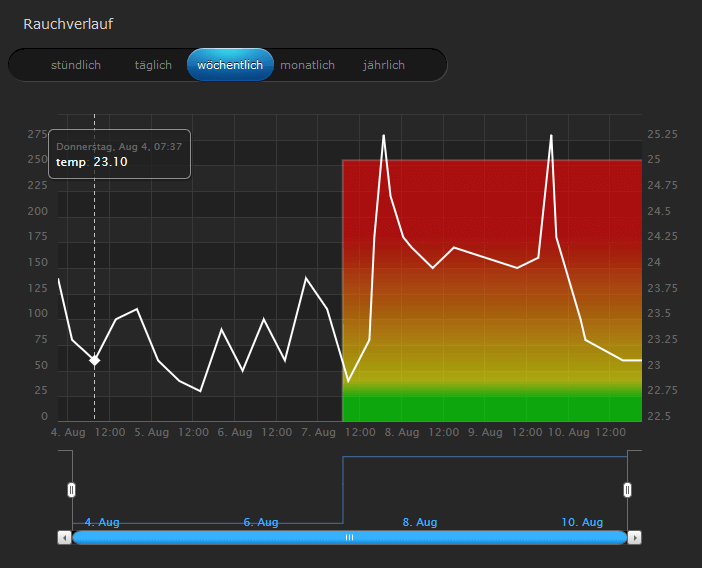This screenshot has width=702, height=568.
Task: Click the temp 23.10 tooltip box
Action: [119, 154]
